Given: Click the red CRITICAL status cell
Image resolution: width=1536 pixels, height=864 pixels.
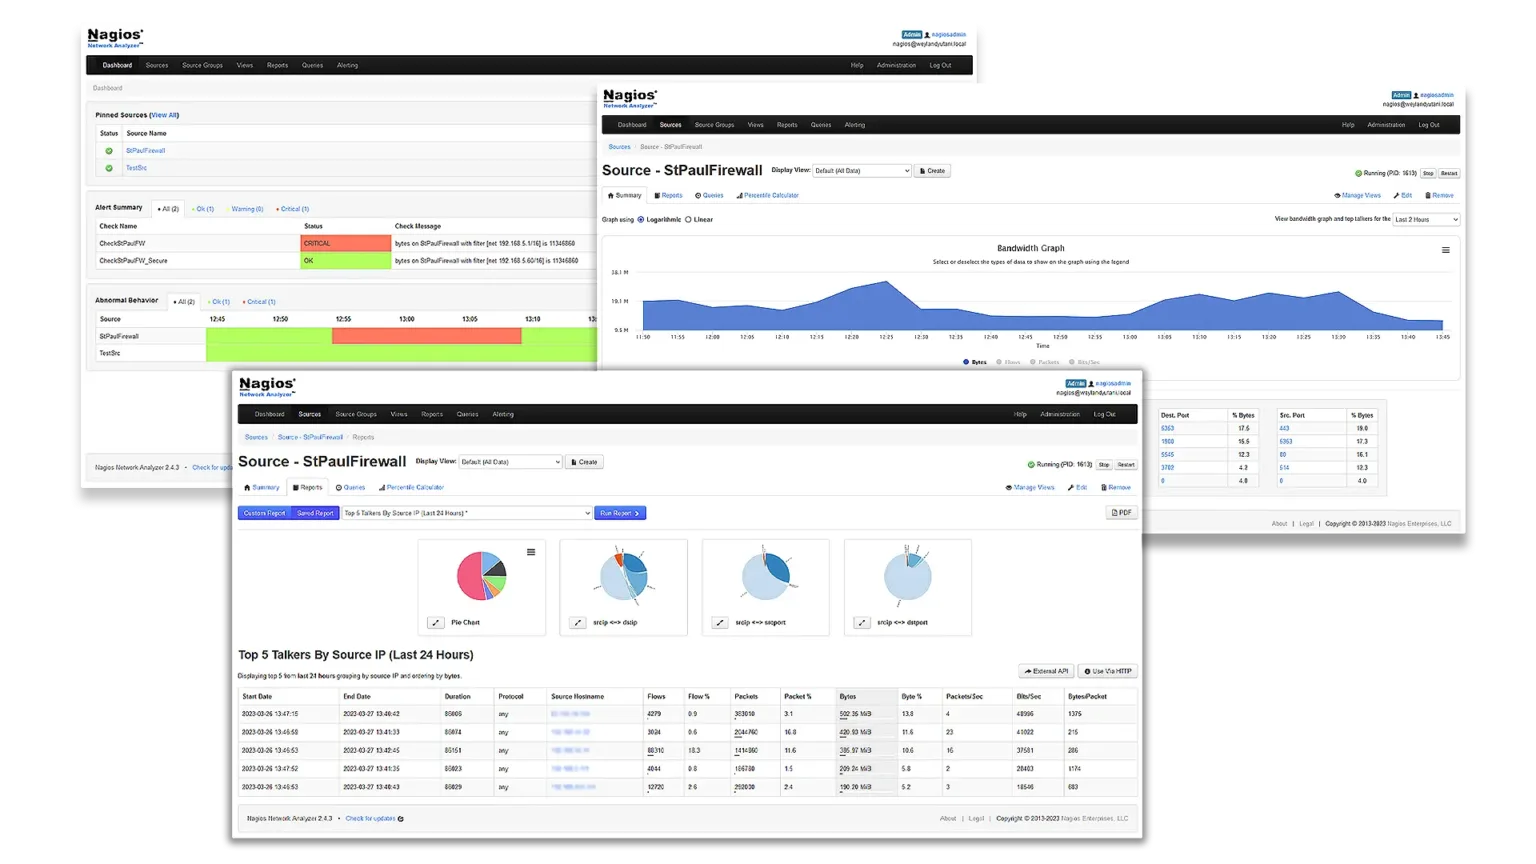Looking at the screenshot, I should coord(346,243).
